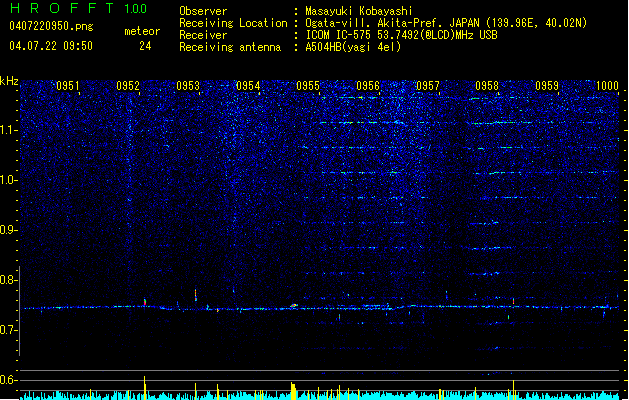The height and width of the screenshot is (400, 629).
Task: Click the 1.1 kHz axis label
Action: coord(9,130)
